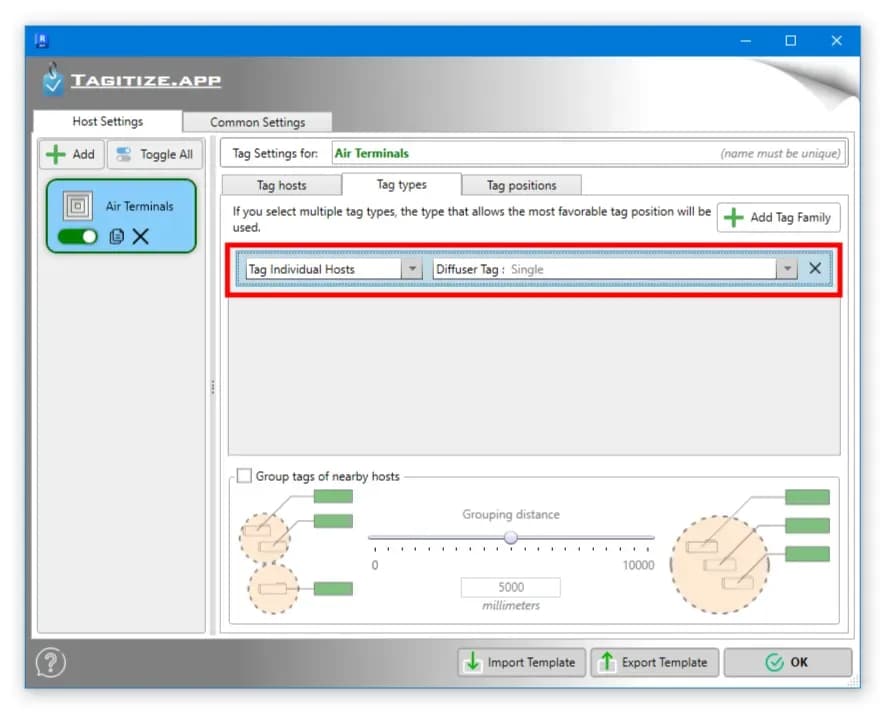The height and width of the screenshot is (717, 888).
Task: Click the Add host button
Action: pyautogui.click(x=71, y=154)
